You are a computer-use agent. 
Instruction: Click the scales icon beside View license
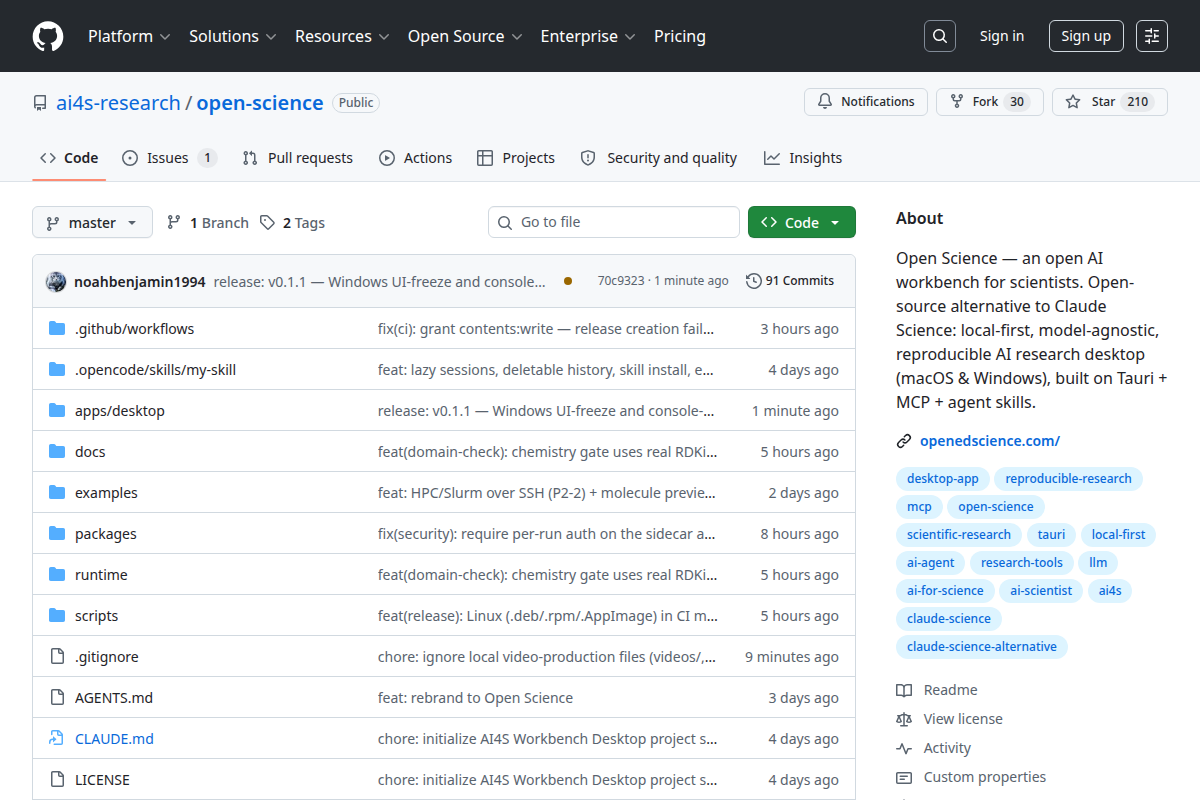click(x=904, y=719)
